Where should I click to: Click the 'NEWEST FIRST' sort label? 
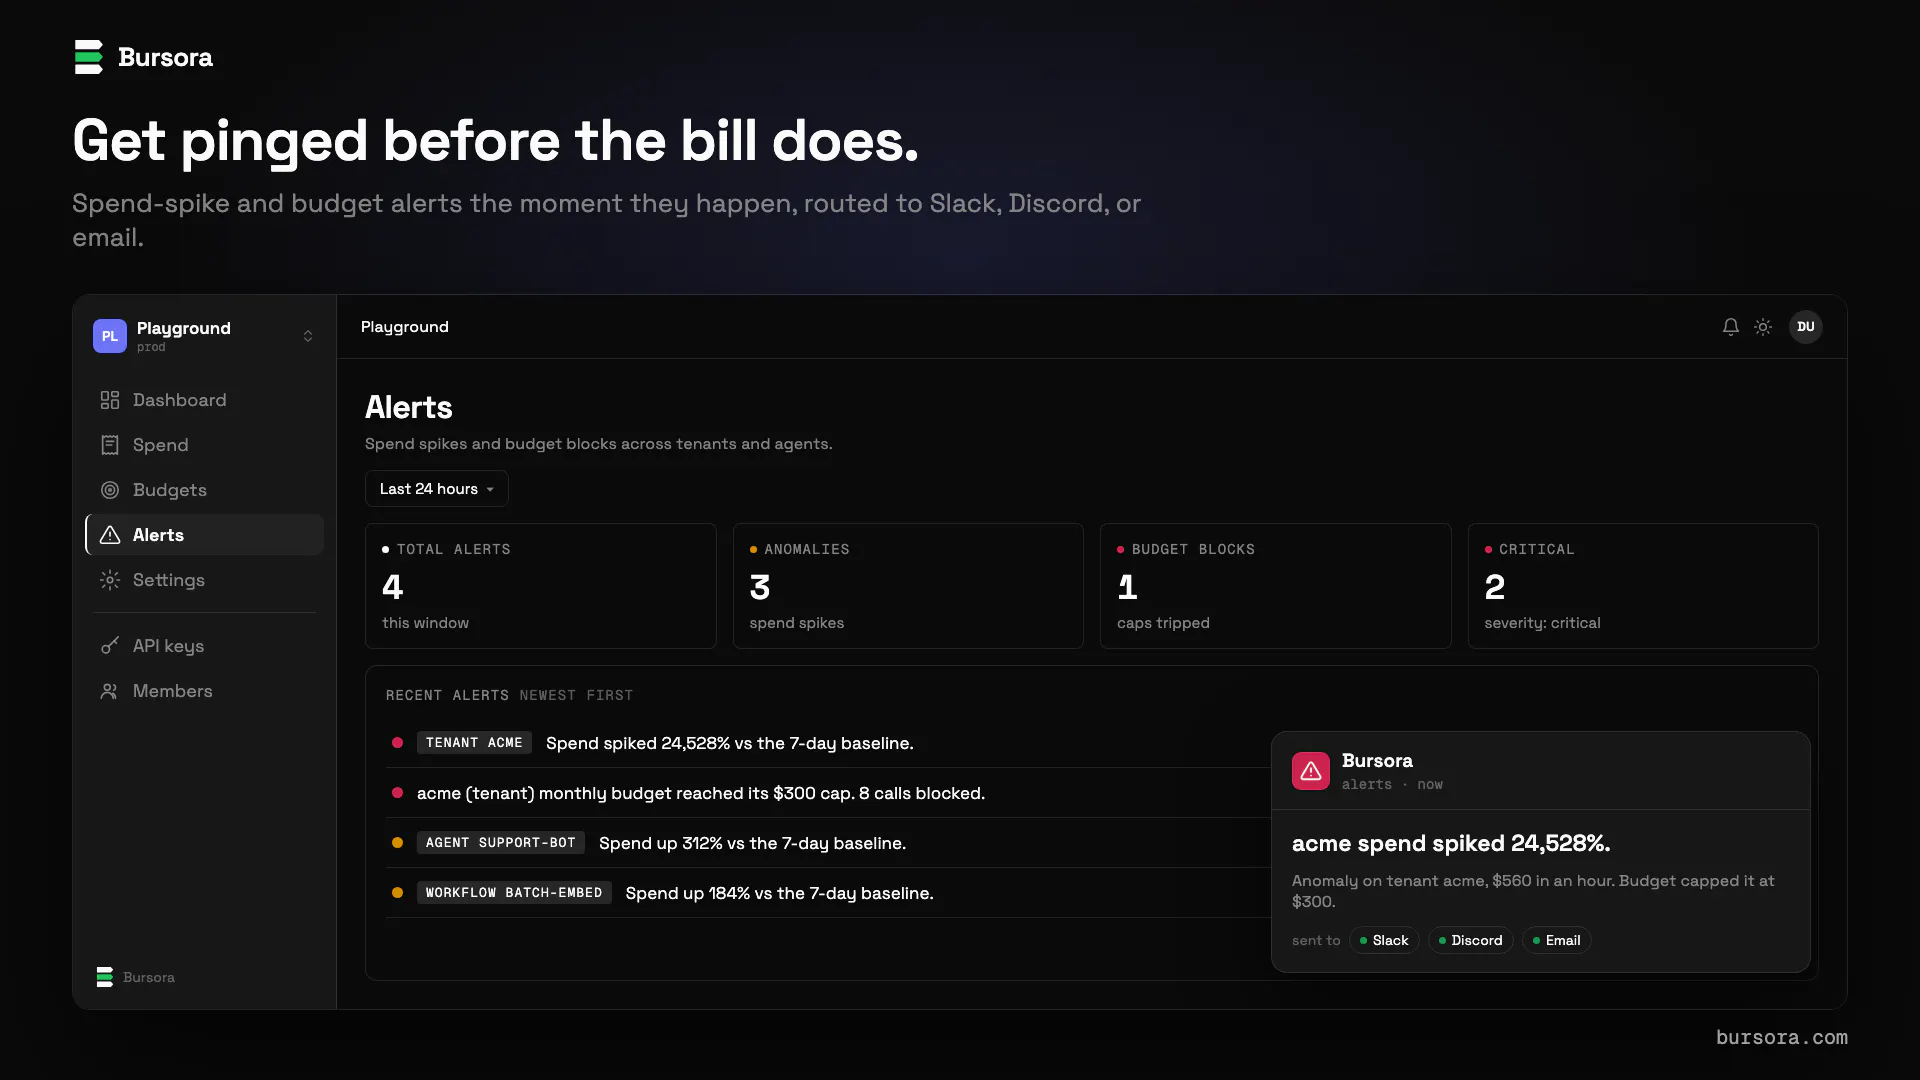point(576,695)
